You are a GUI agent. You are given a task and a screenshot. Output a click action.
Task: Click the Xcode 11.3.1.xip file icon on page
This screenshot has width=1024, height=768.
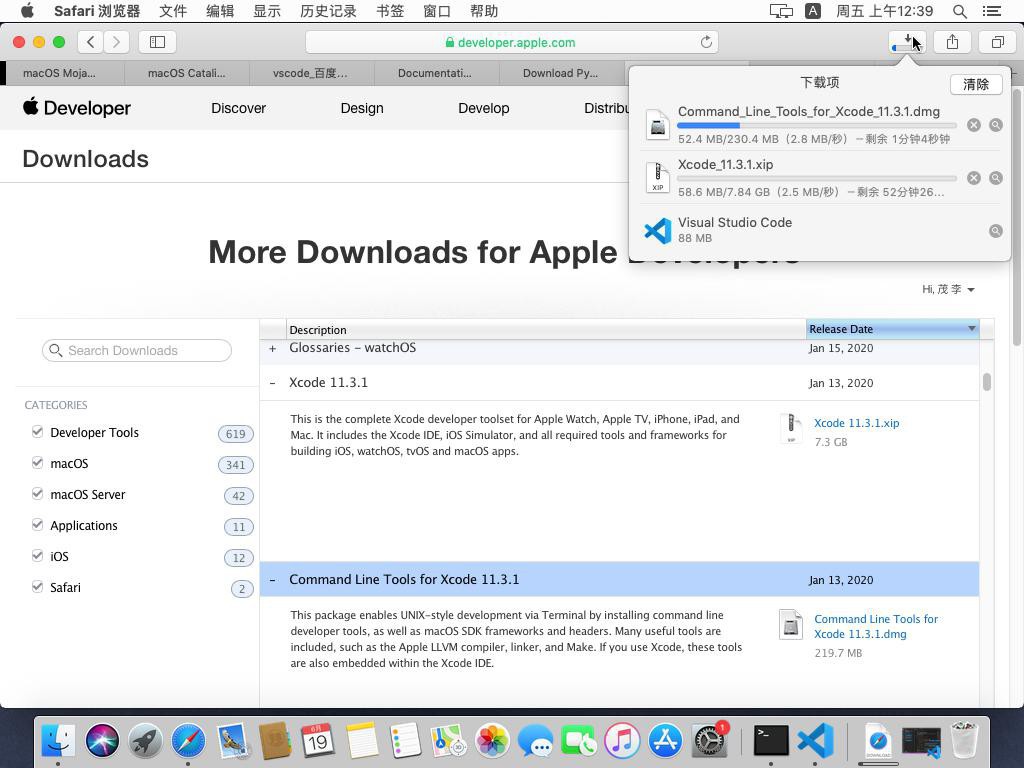pos(791,429)
